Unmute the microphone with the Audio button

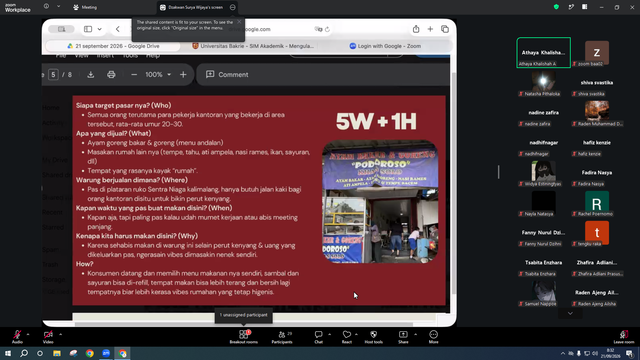click(17, 337)
